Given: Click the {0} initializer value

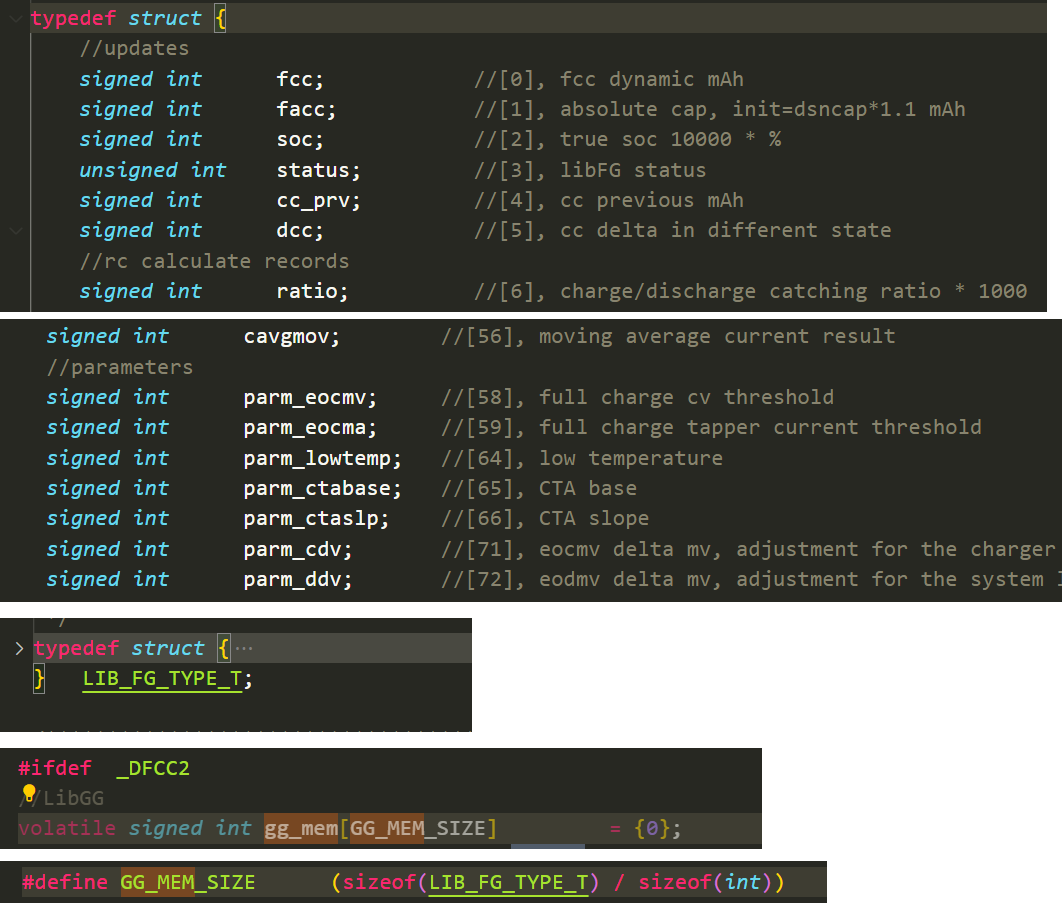Looking at the screenshot, I should pos(651,828).
